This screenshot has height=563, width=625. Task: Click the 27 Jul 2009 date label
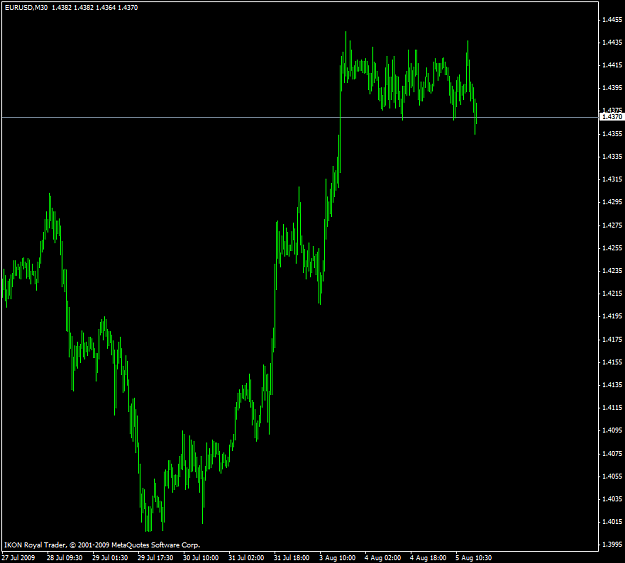click(x=18, y=557)
